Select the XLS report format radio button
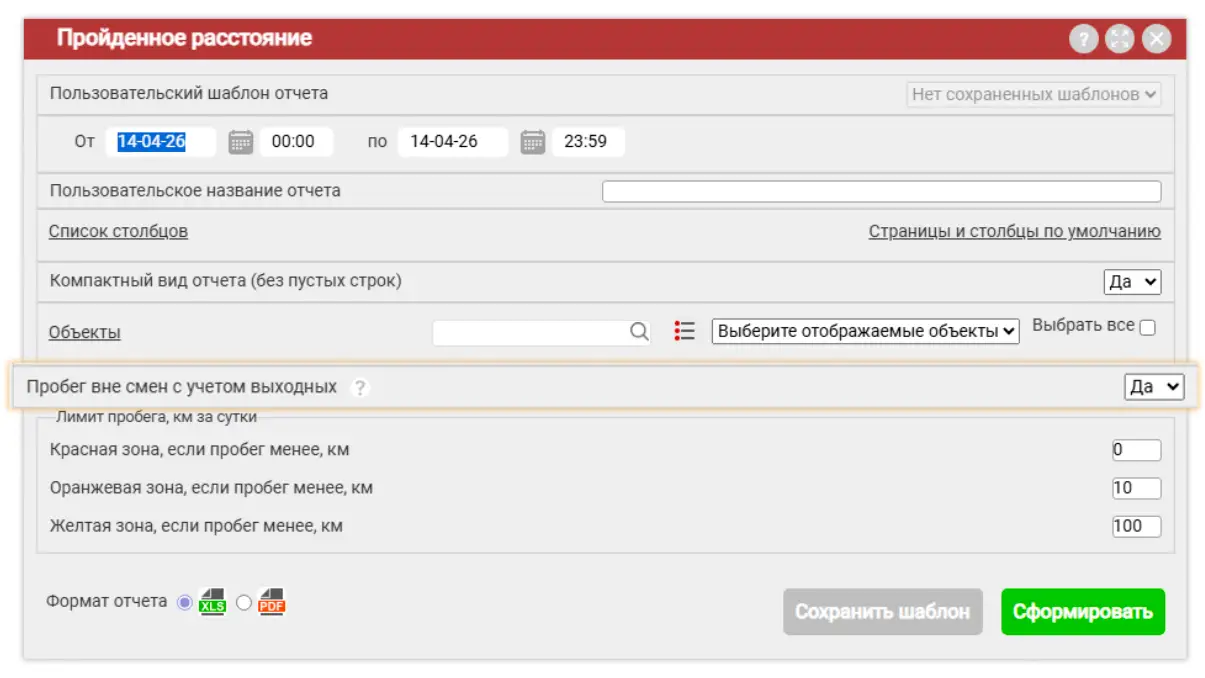The width and height of the screenshot is (1205, 678). tap(184, 602)
